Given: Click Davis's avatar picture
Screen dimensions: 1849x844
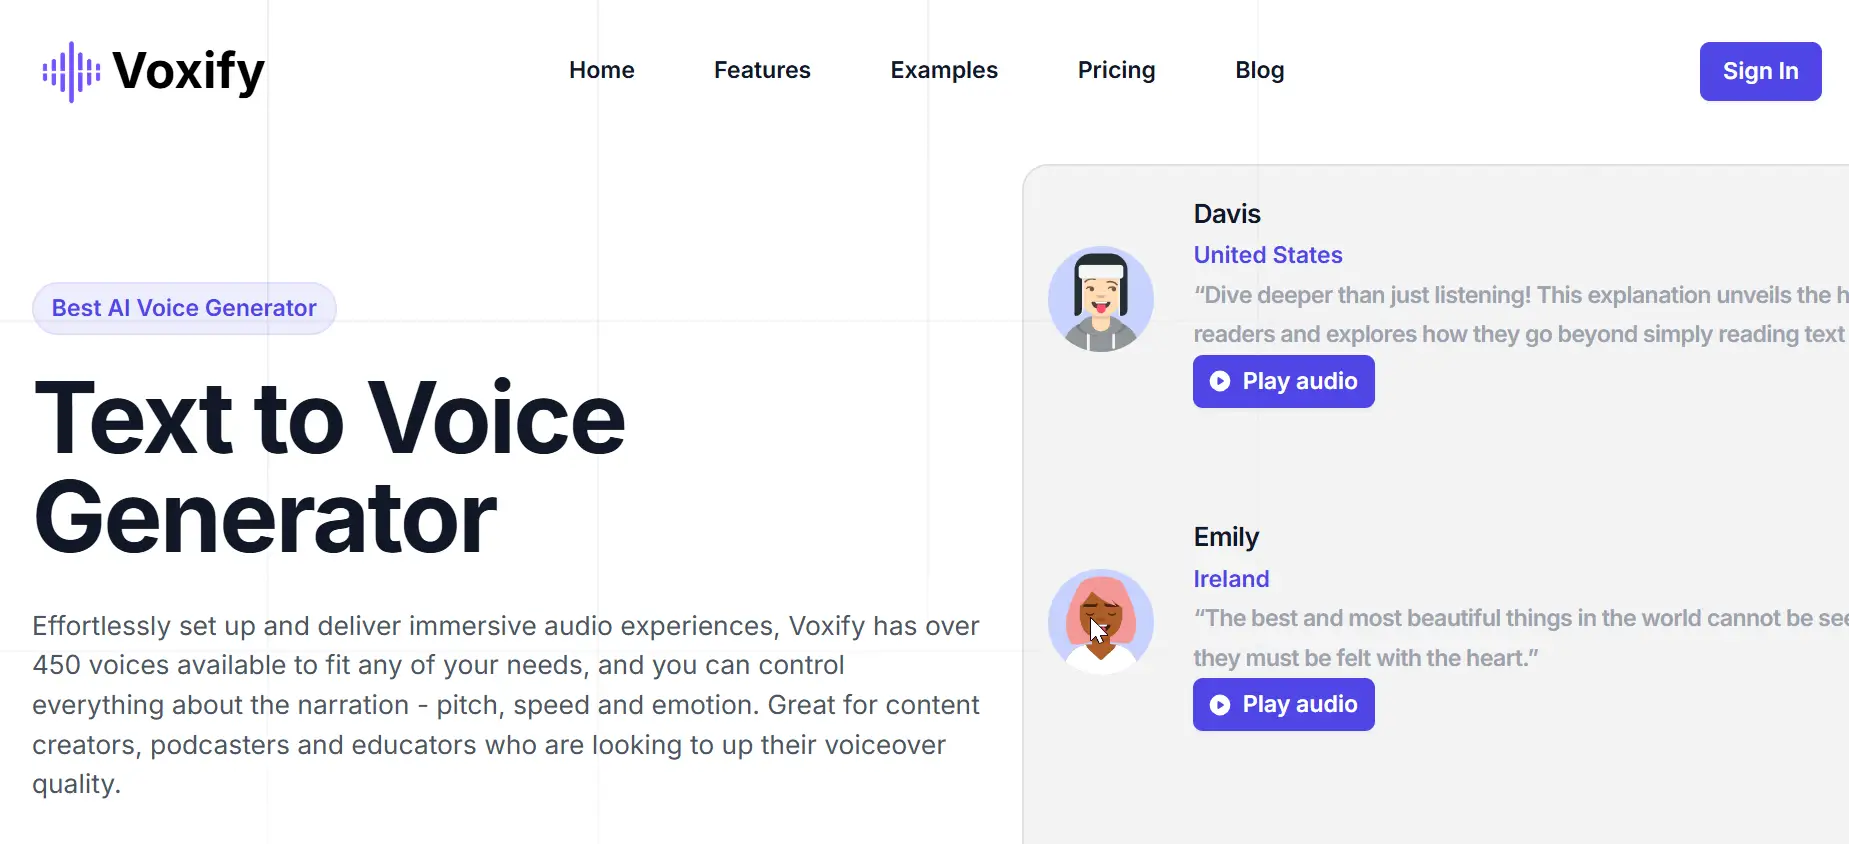Looking at the screenshot, I should (1100, 299).
